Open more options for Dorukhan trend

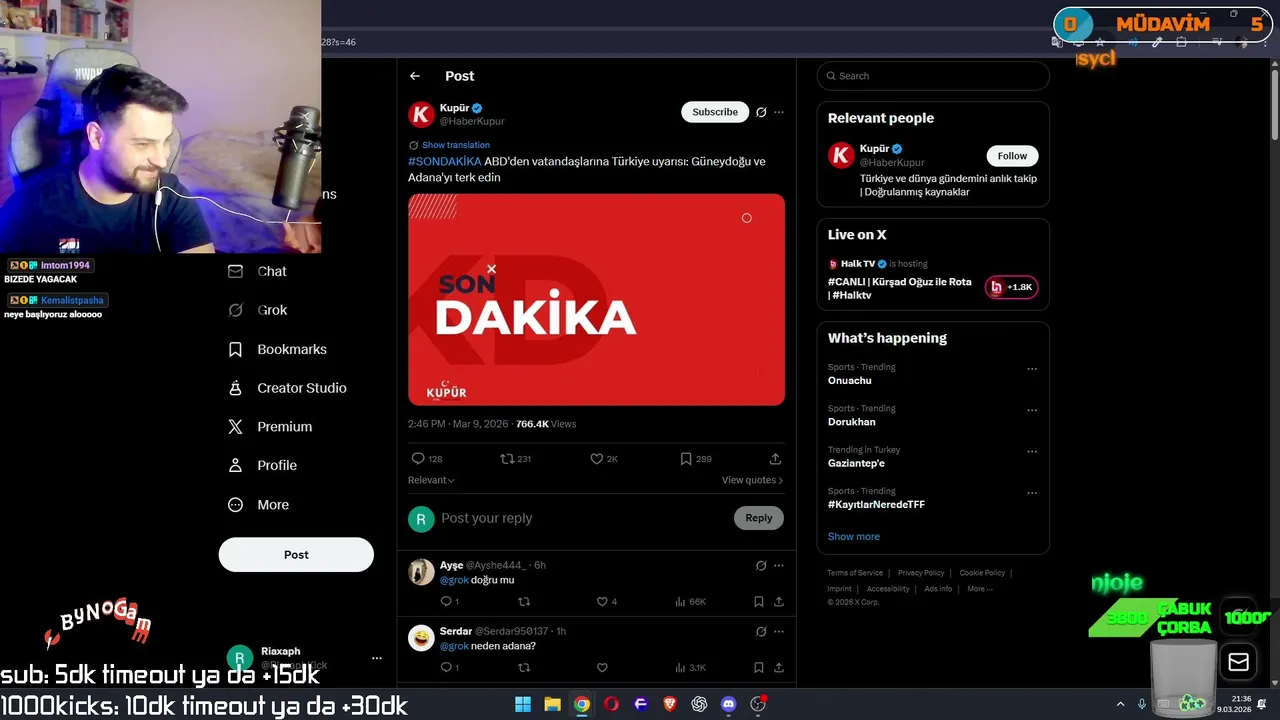coord(1032,410)
